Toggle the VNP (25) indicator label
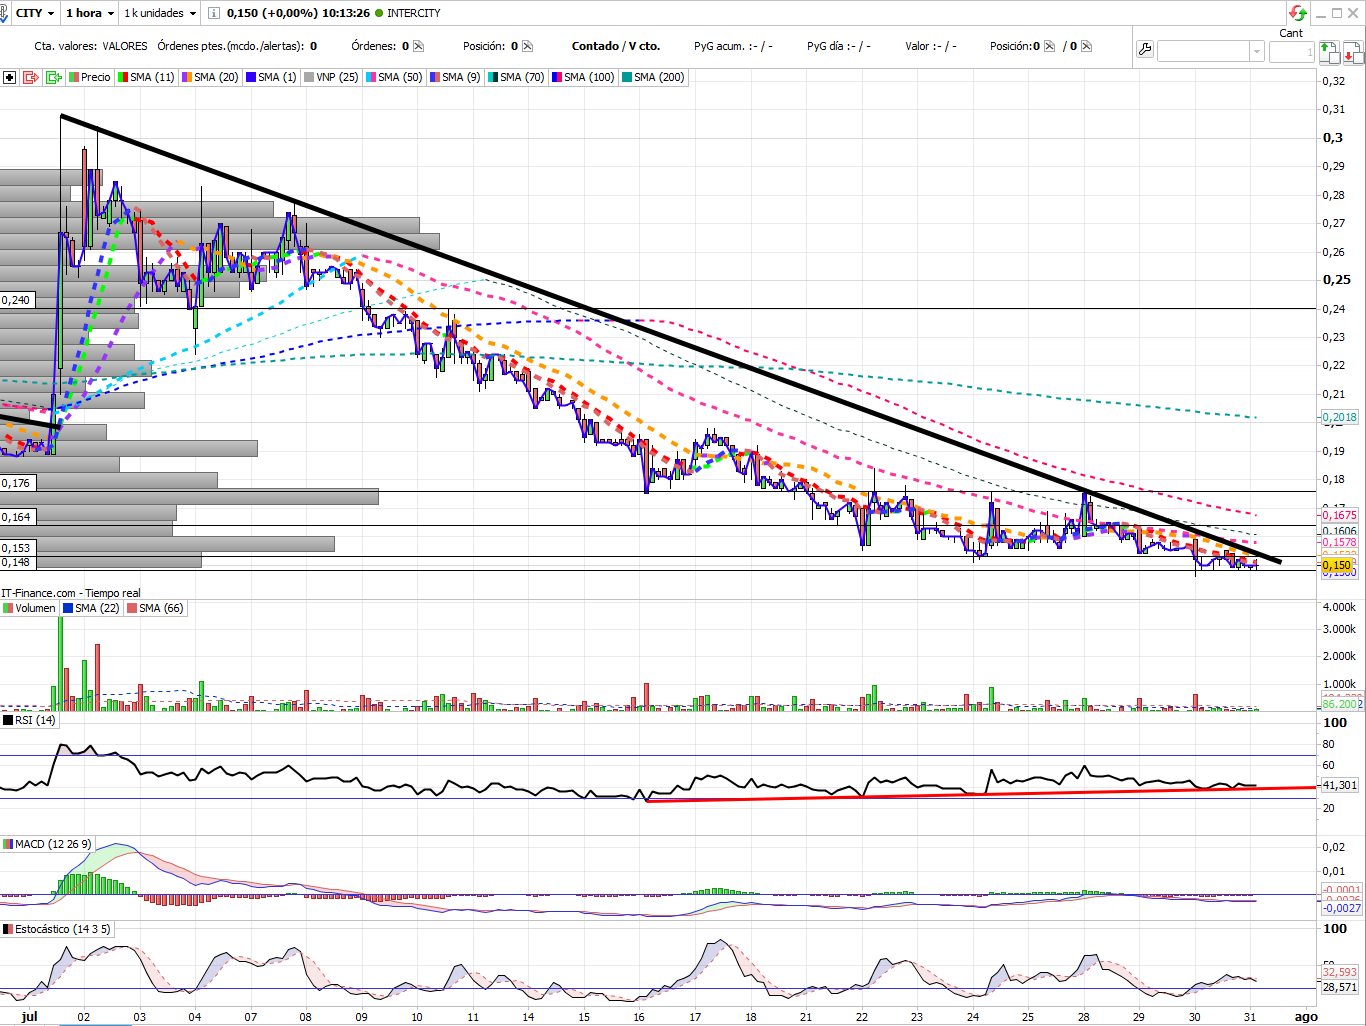The width and height of the screenshot is (1366, 1026). click(x=331, y=77)
